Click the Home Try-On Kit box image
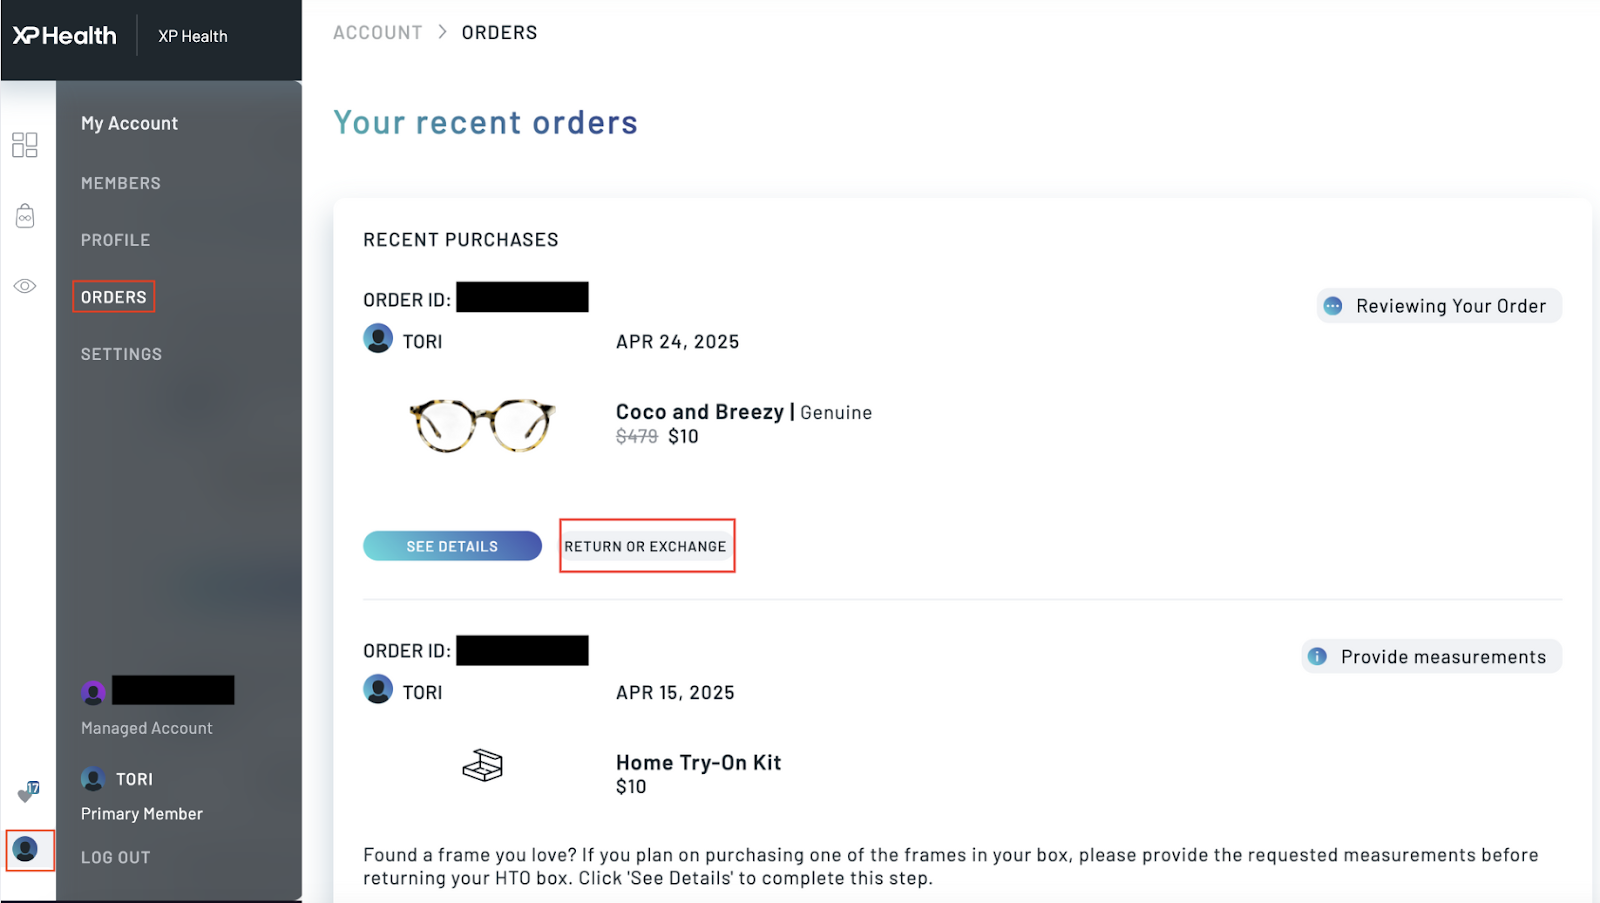Screen dimensions: 1600x903 [482, 766]
